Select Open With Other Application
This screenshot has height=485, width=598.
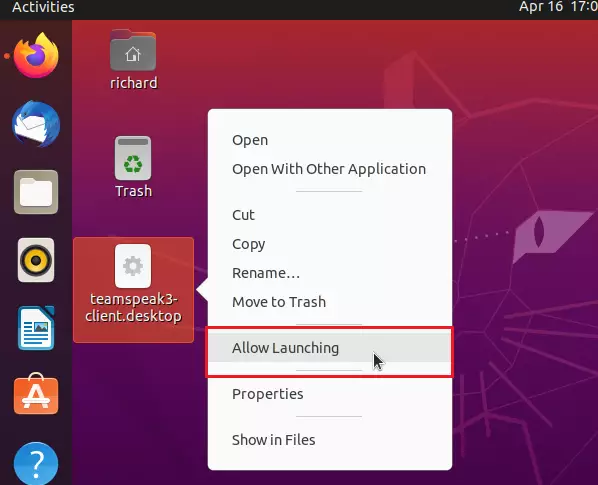pos(330,169)
